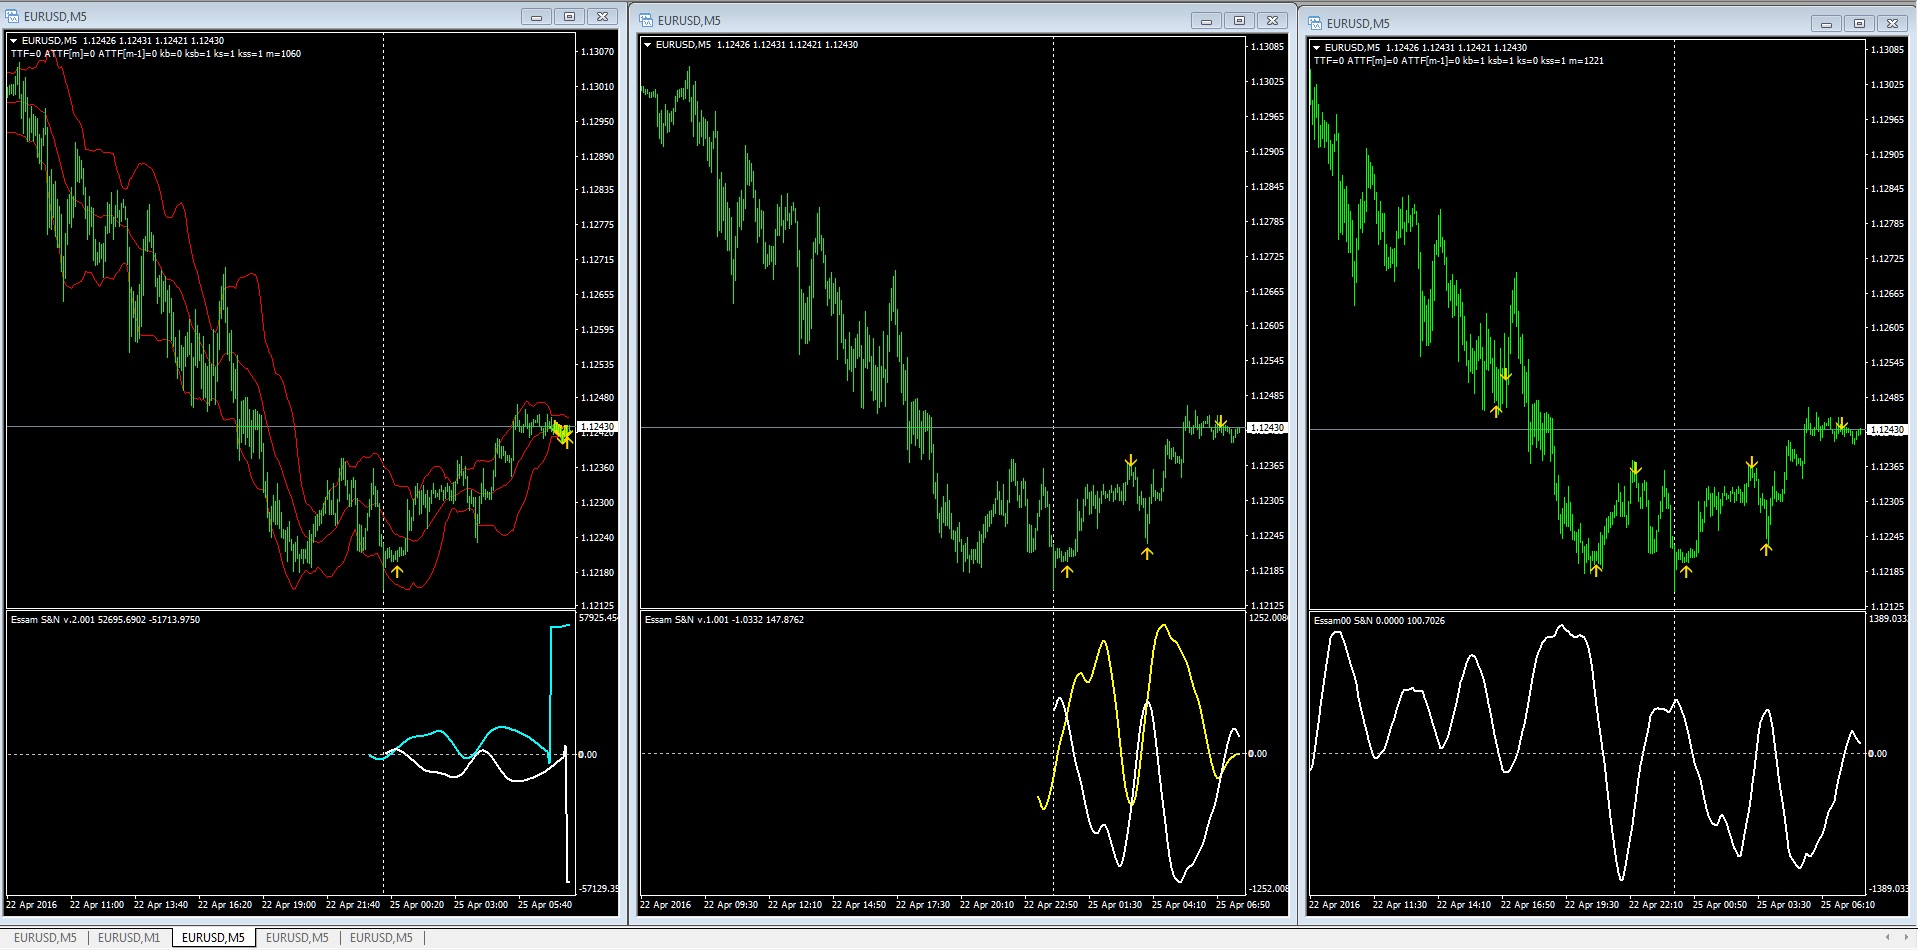1918x950 pixels.
Task: Close the left chart window (m=1060)
Action: coord(603,17)
